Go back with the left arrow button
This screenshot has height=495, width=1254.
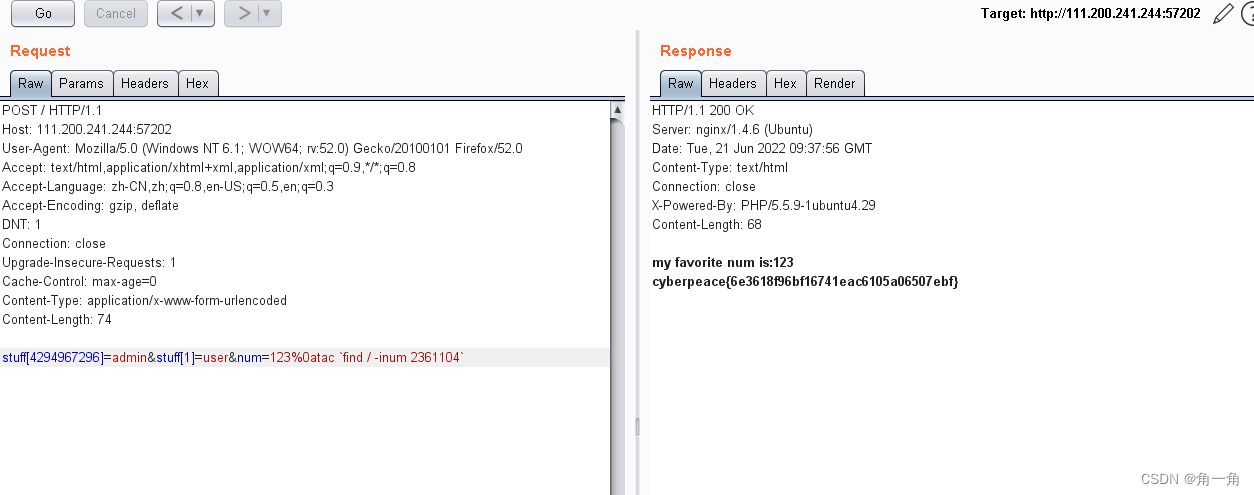point(175,14)
